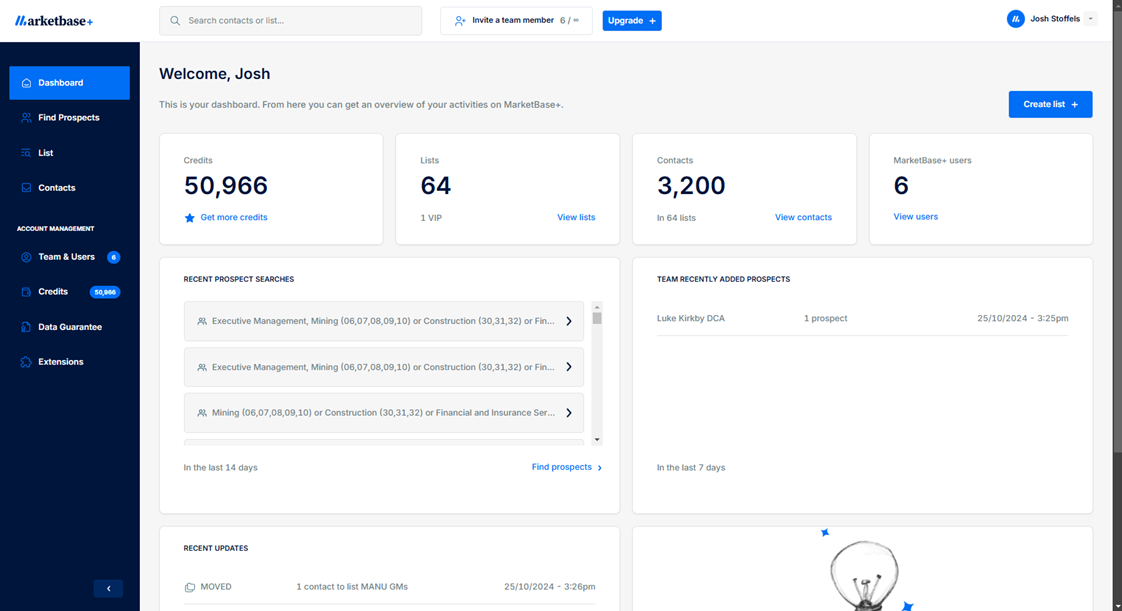Screen dimensions: 1122x611
Task: Open the Mining (06,07,08,09,10) search chevron
Action: tap(569, 413)
